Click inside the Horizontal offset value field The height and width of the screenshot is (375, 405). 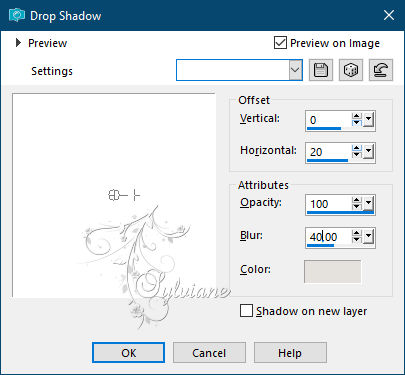tap(328, 152)
